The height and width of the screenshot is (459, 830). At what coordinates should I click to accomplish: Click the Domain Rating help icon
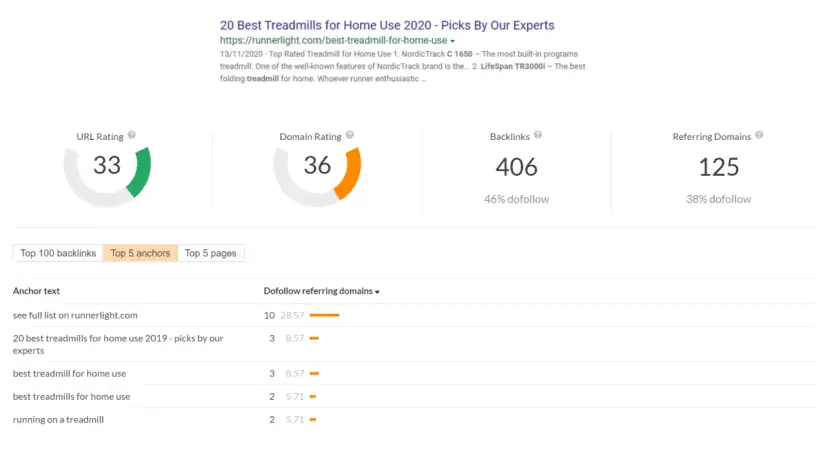(x=350, y=135)
